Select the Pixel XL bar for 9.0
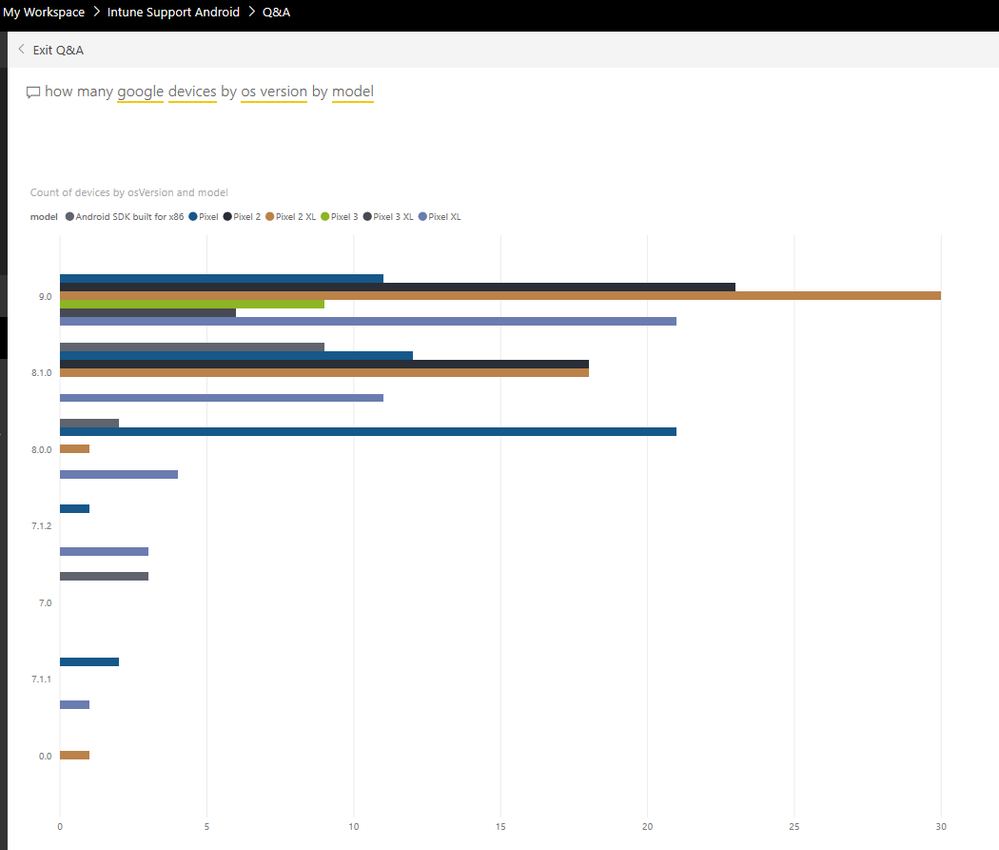This screenshot has width=999, height=850. click(368, 321)
